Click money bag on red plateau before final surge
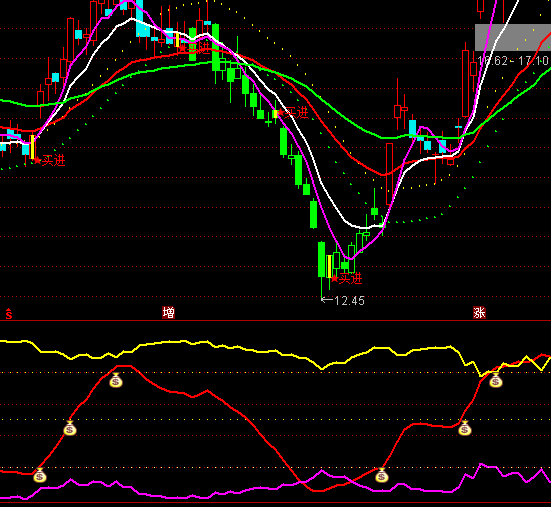This screenshot has width=551, height=507. click(465, 428)
